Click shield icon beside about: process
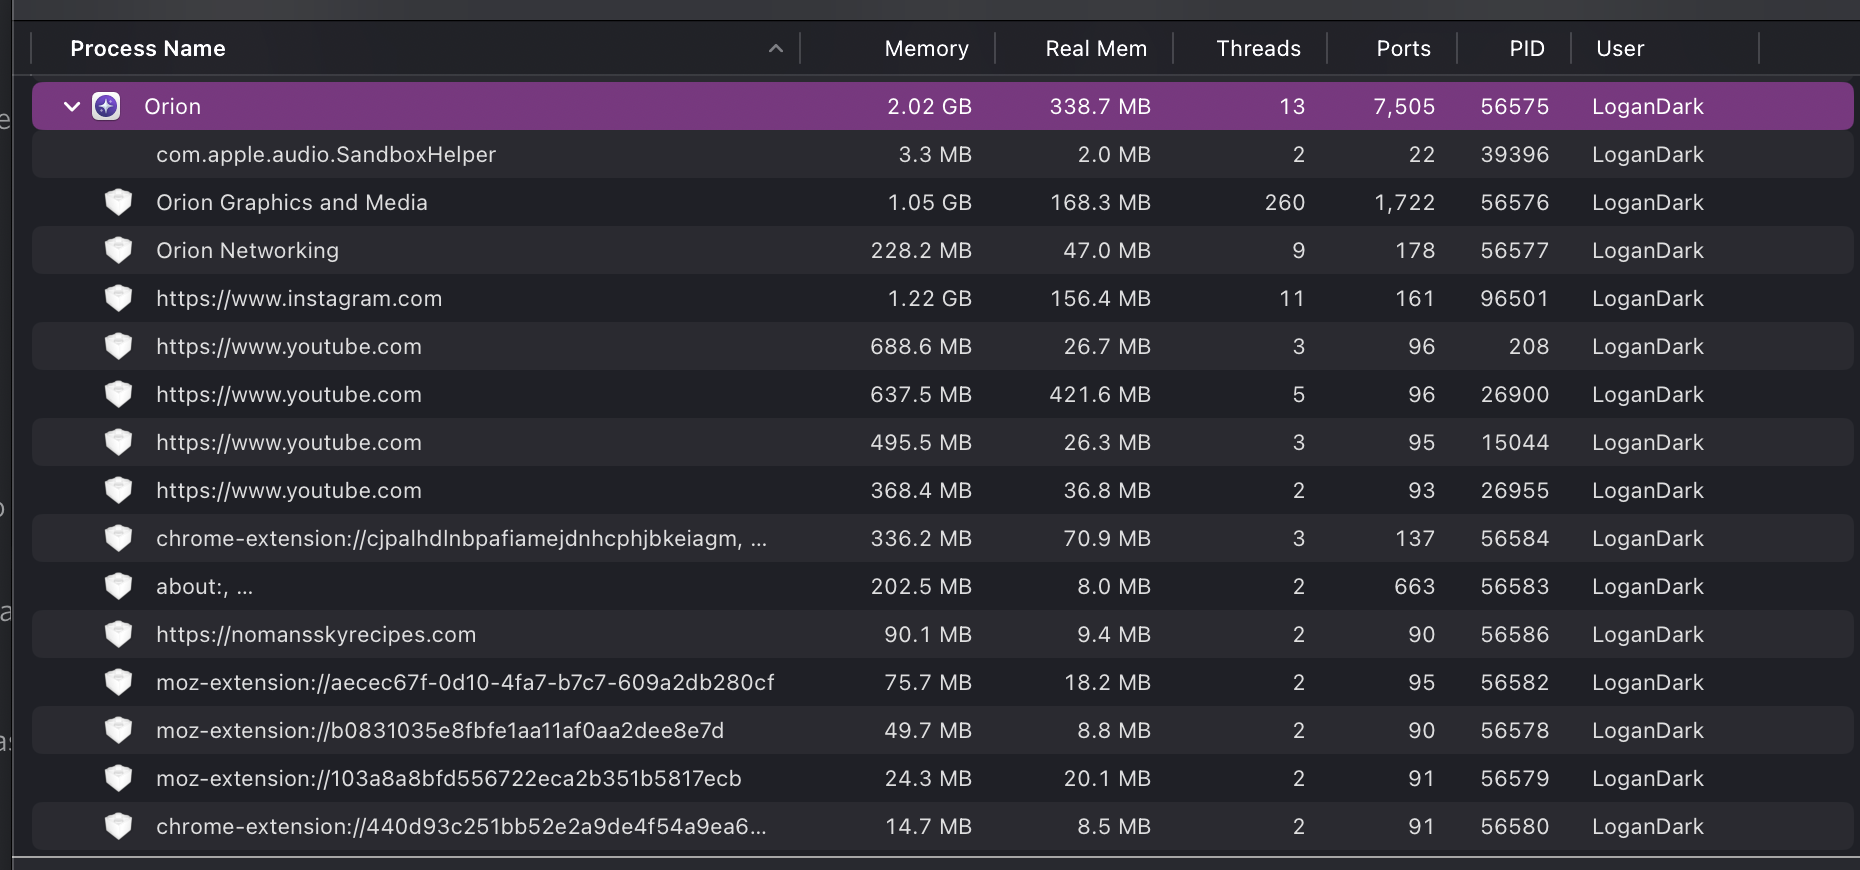Screen dimensions: 1860x870 118,586
